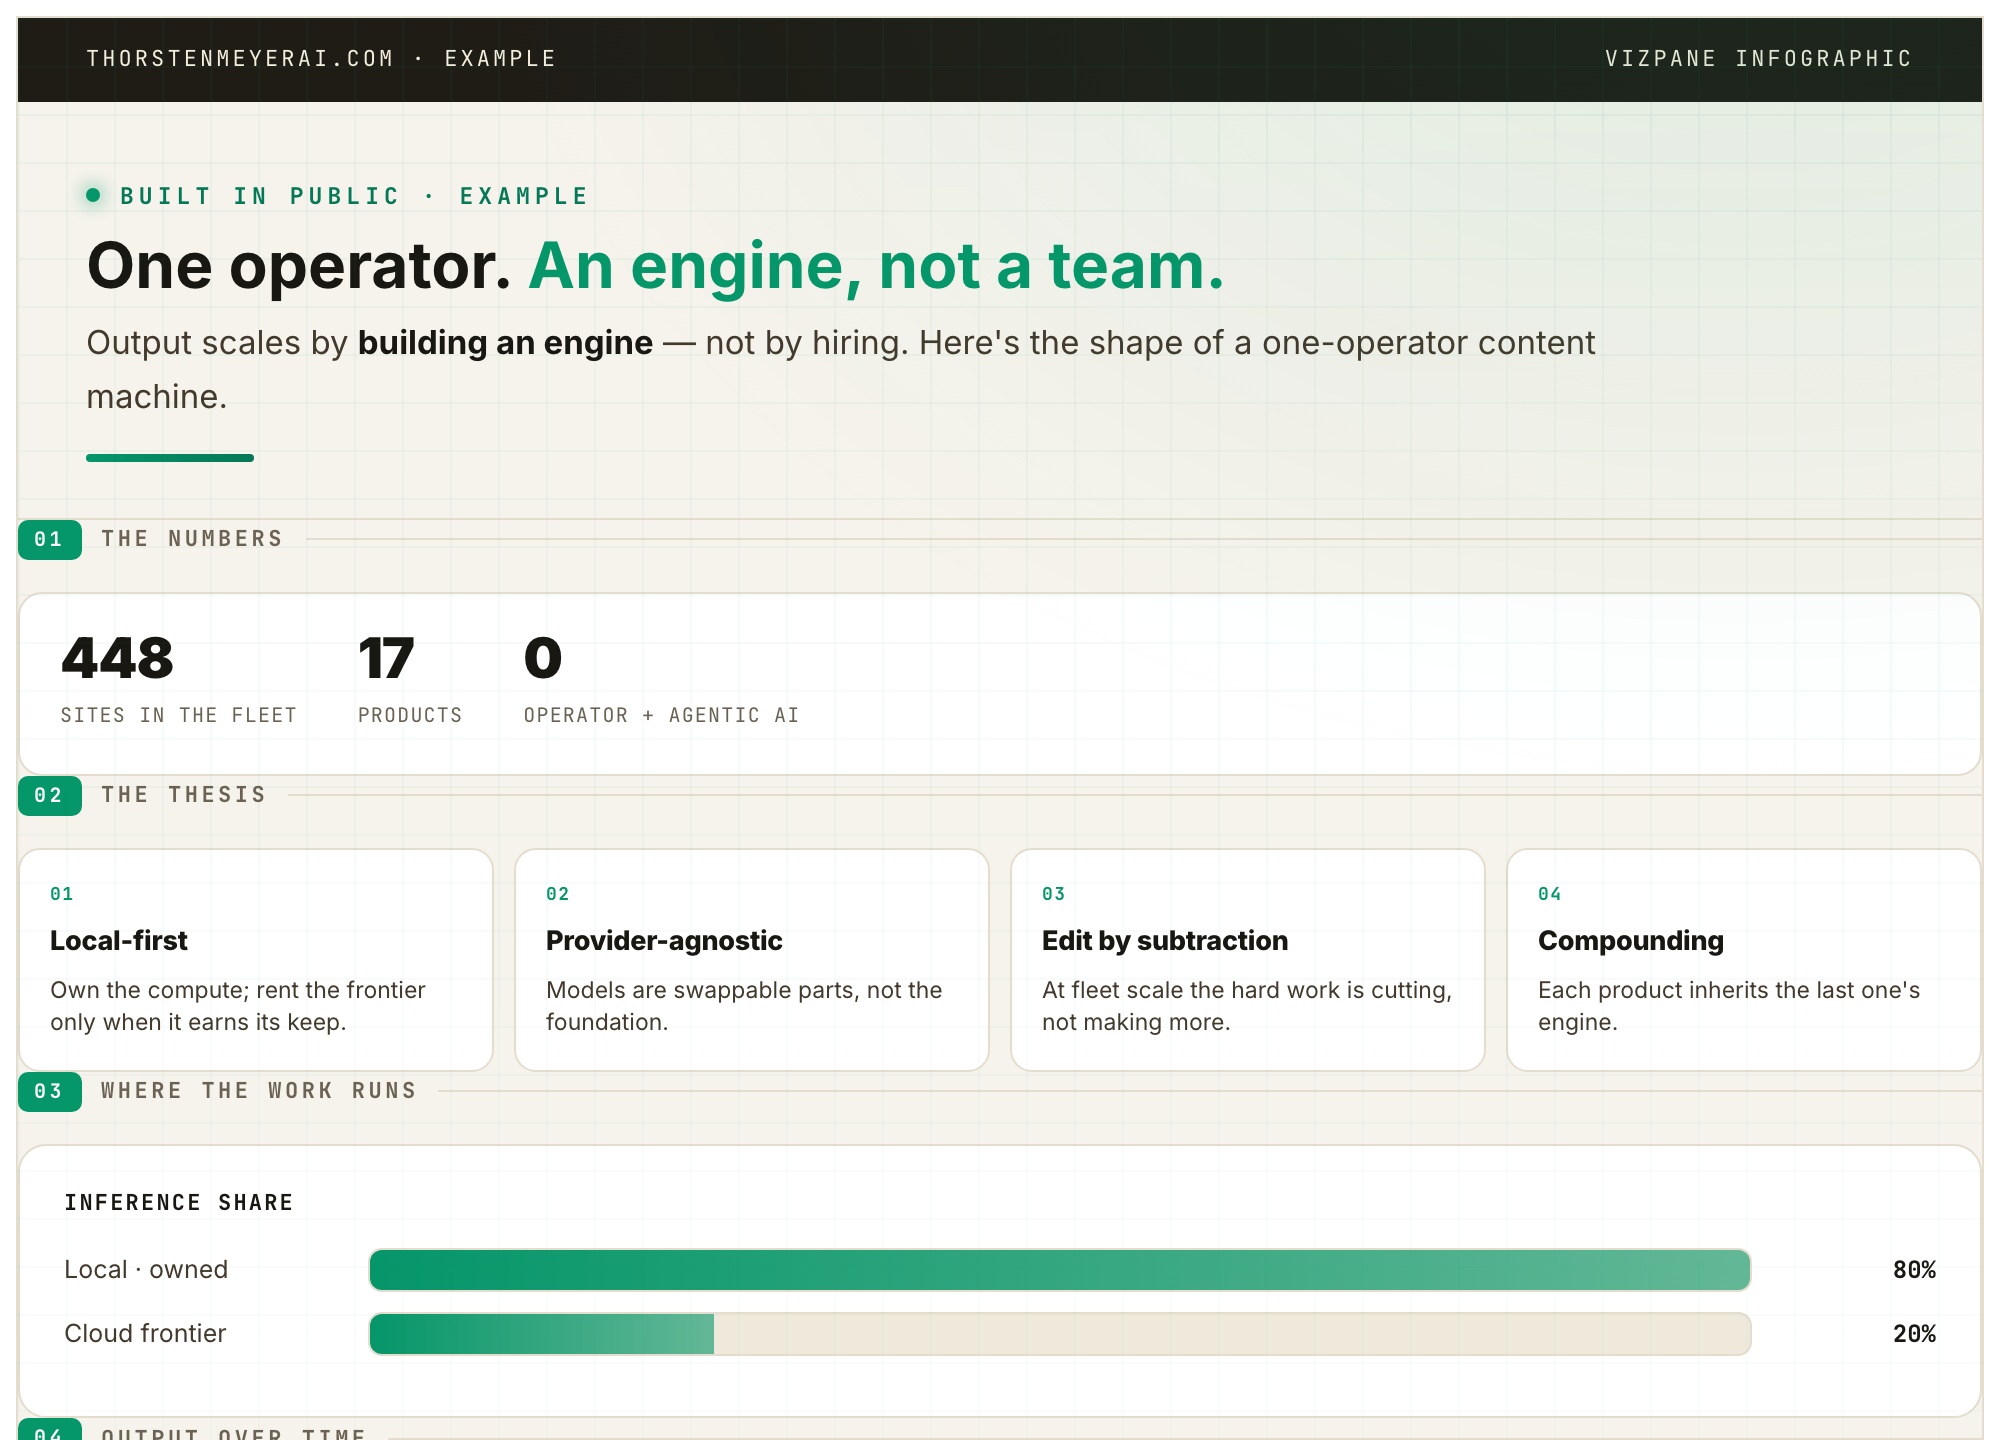The height and width of the screenshot is (1440, 2000).
Task: Click the 'Cloud frontier' row label
Action: [x=145, y=1334]
